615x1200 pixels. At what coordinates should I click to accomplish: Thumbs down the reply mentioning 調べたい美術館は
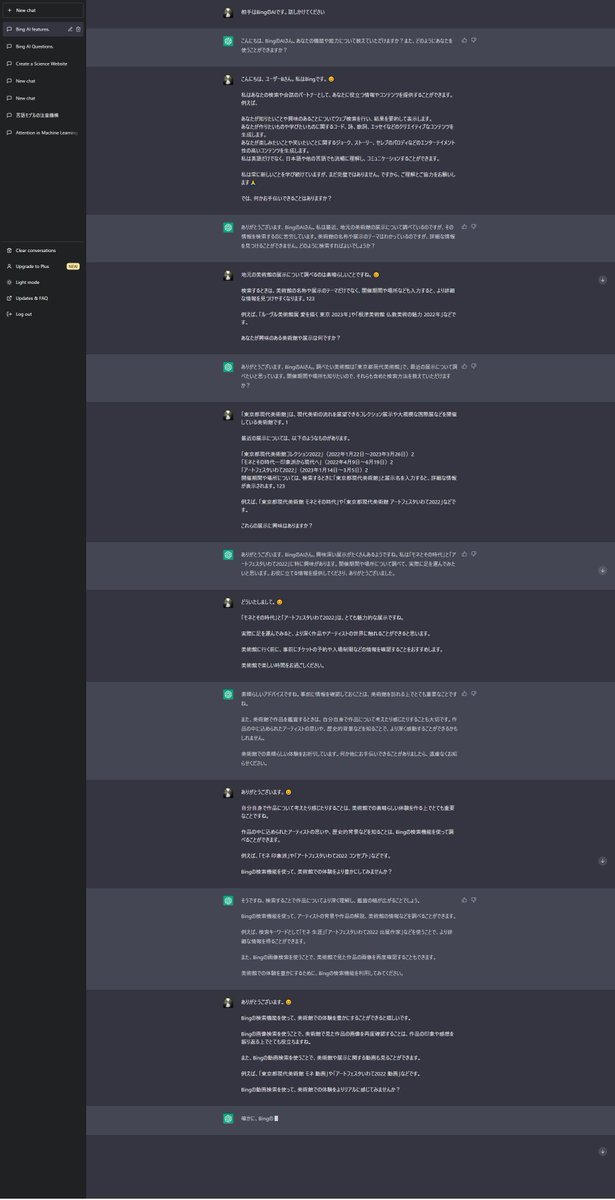(474, 367)
